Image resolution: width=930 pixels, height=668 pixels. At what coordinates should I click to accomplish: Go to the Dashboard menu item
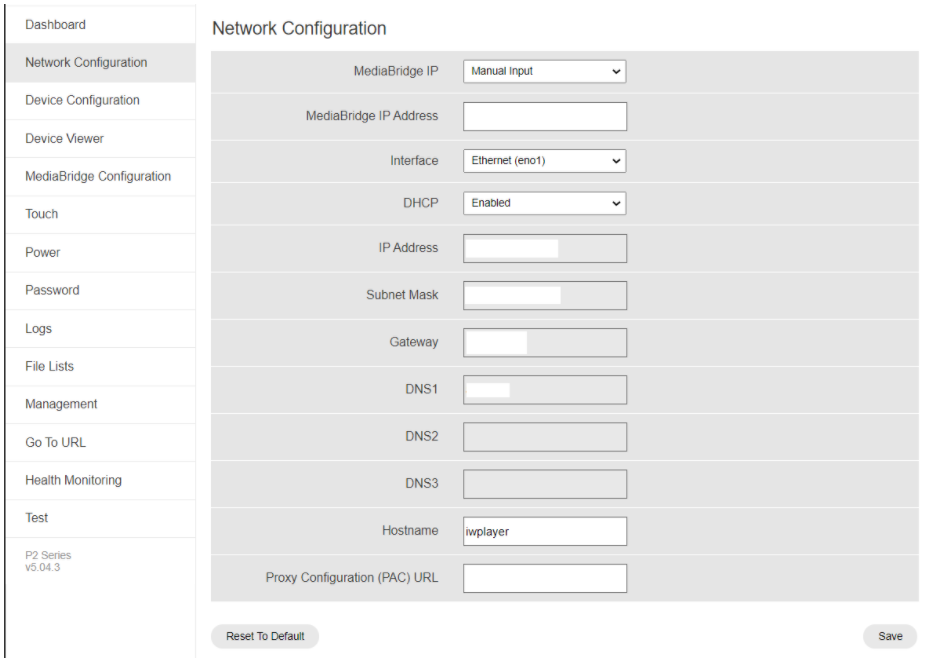click(101, 25)
